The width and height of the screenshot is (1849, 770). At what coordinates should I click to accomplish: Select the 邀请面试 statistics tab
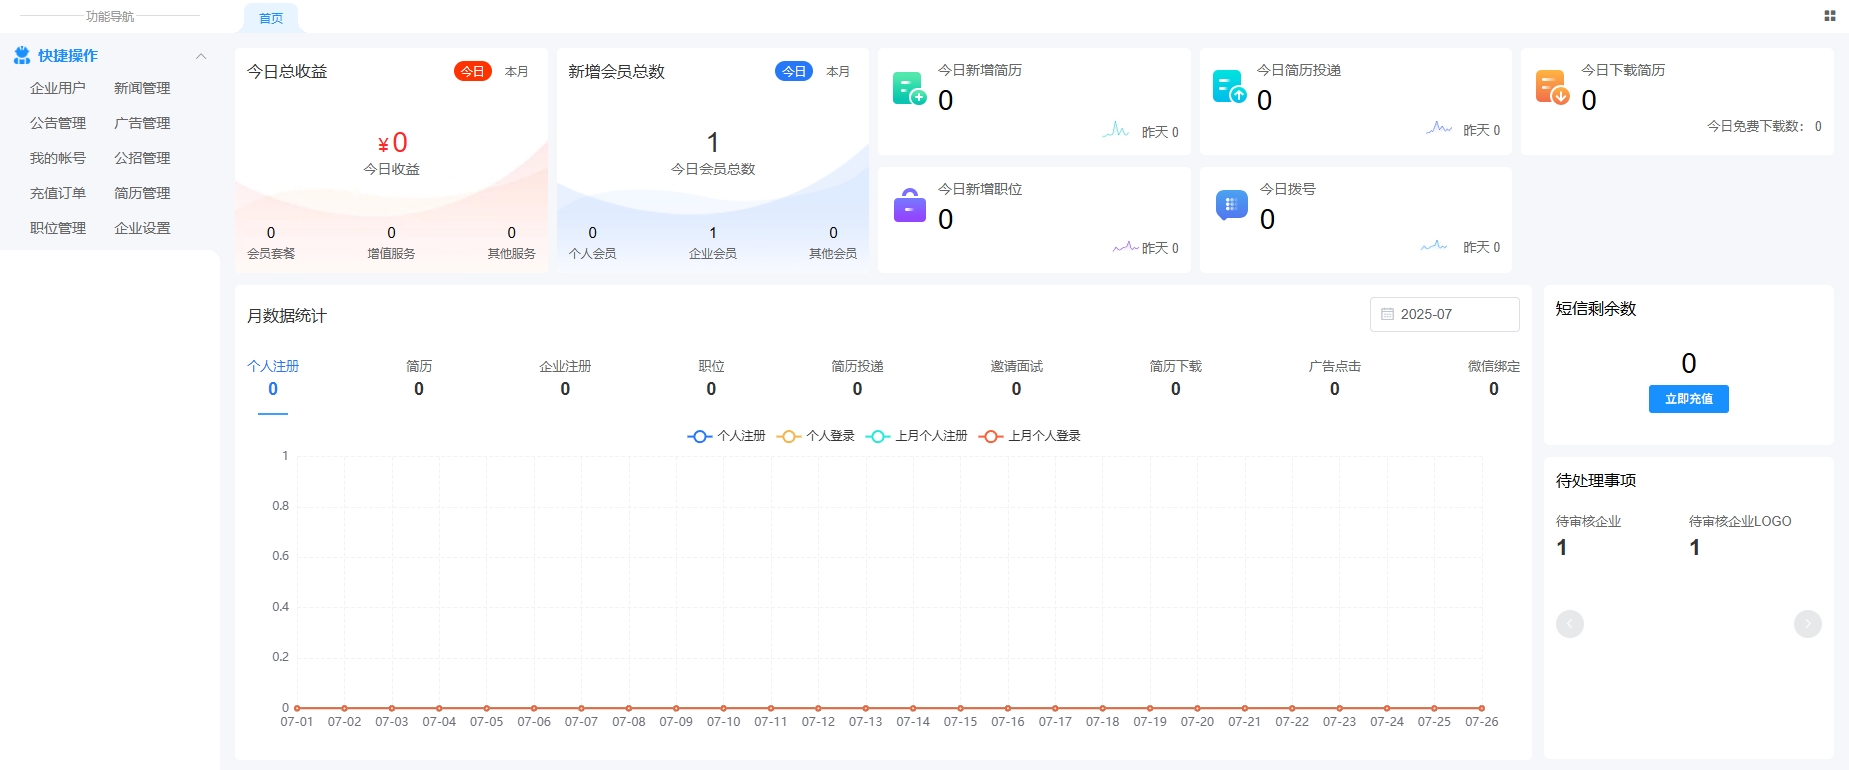1016,378
